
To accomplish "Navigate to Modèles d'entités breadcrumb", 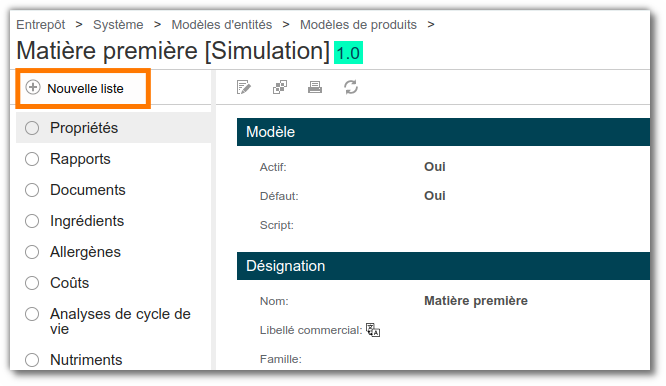I will coord(222,25).
